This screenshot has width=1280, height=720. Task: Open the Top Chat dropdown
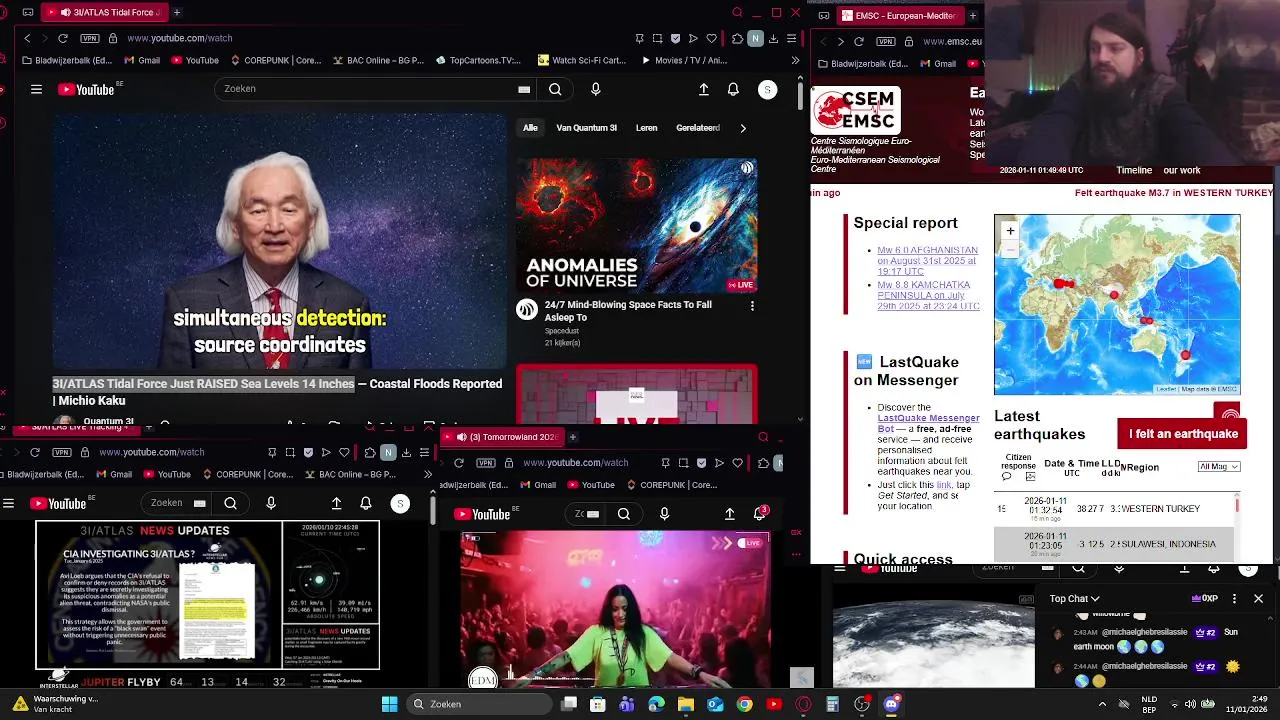pos(1075,599)
